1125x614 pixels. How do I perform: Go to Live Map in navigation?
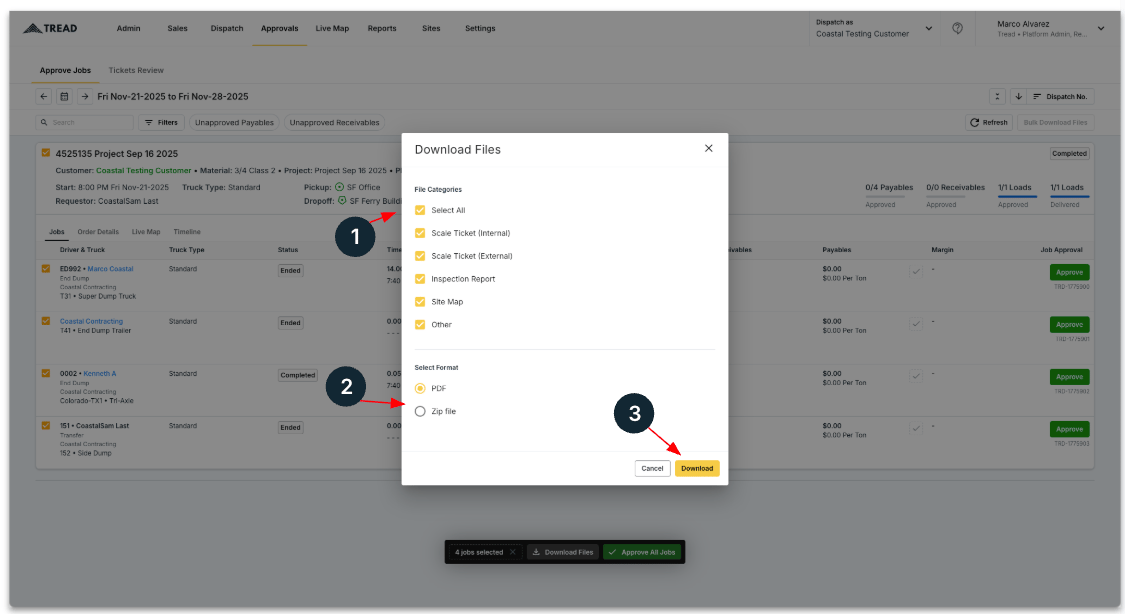(x=332, y=29)
